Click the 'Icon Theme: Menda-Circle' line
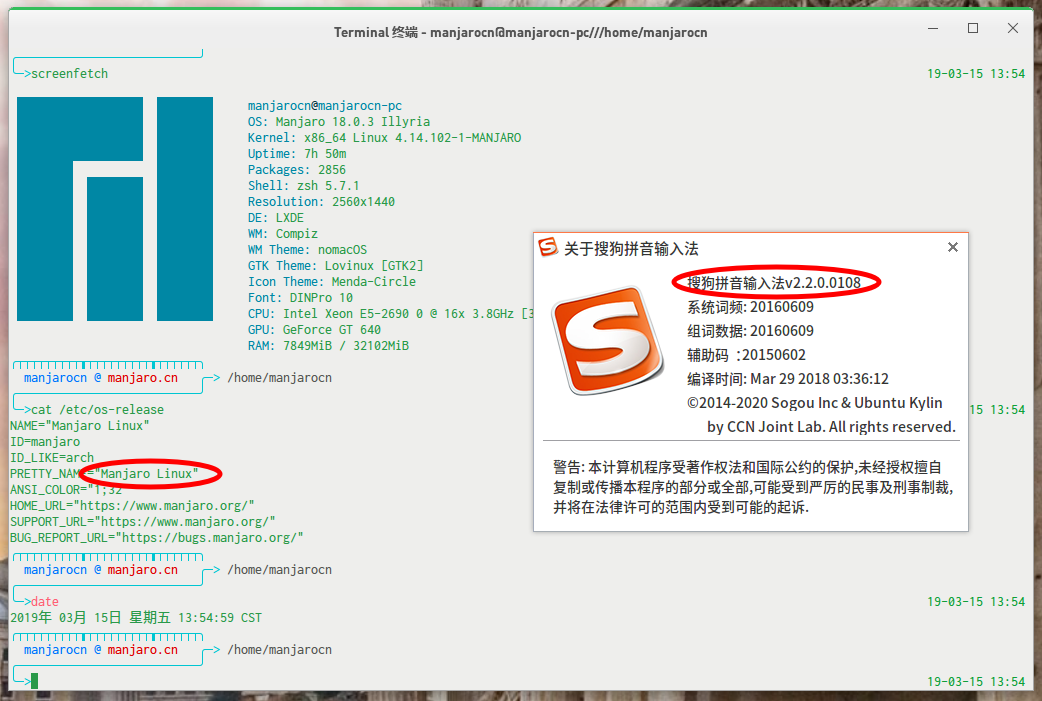 (332, 281)
